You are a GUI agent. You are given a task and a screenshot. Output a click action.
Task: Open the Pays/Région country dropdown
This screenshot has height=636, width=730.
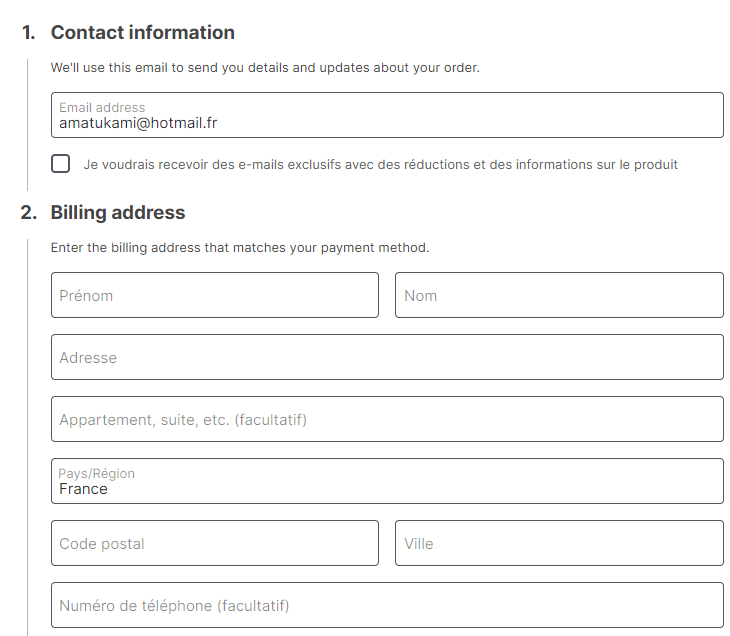coord(387,481)
